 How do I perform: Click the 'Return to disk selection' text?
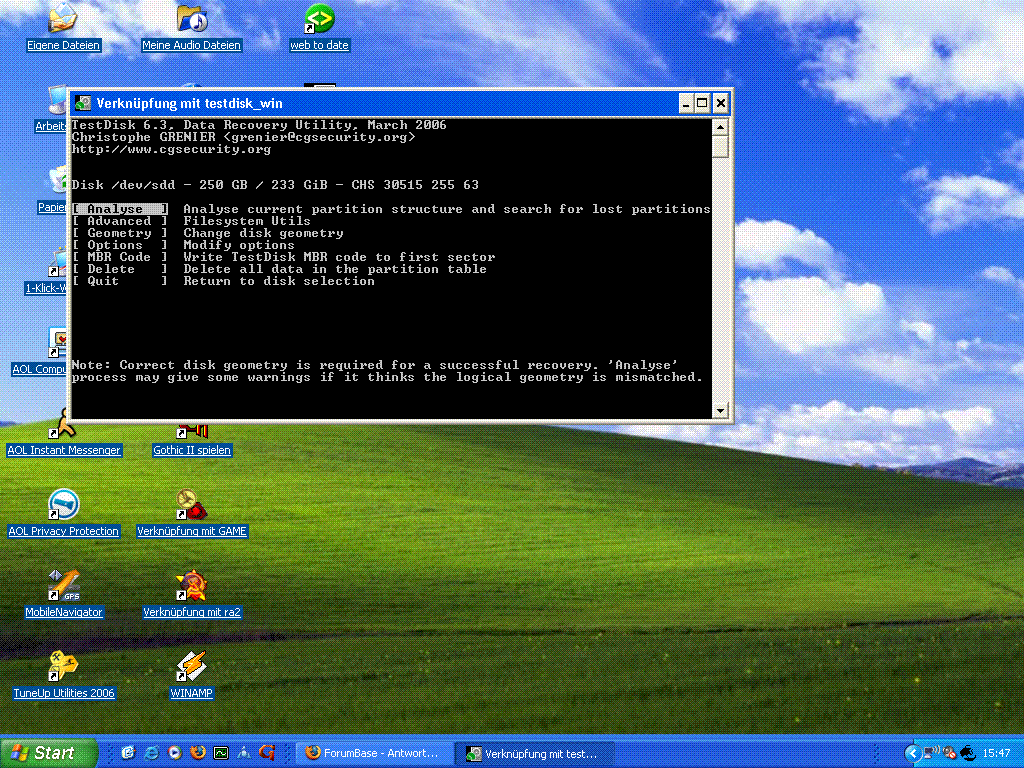point(279,281)
